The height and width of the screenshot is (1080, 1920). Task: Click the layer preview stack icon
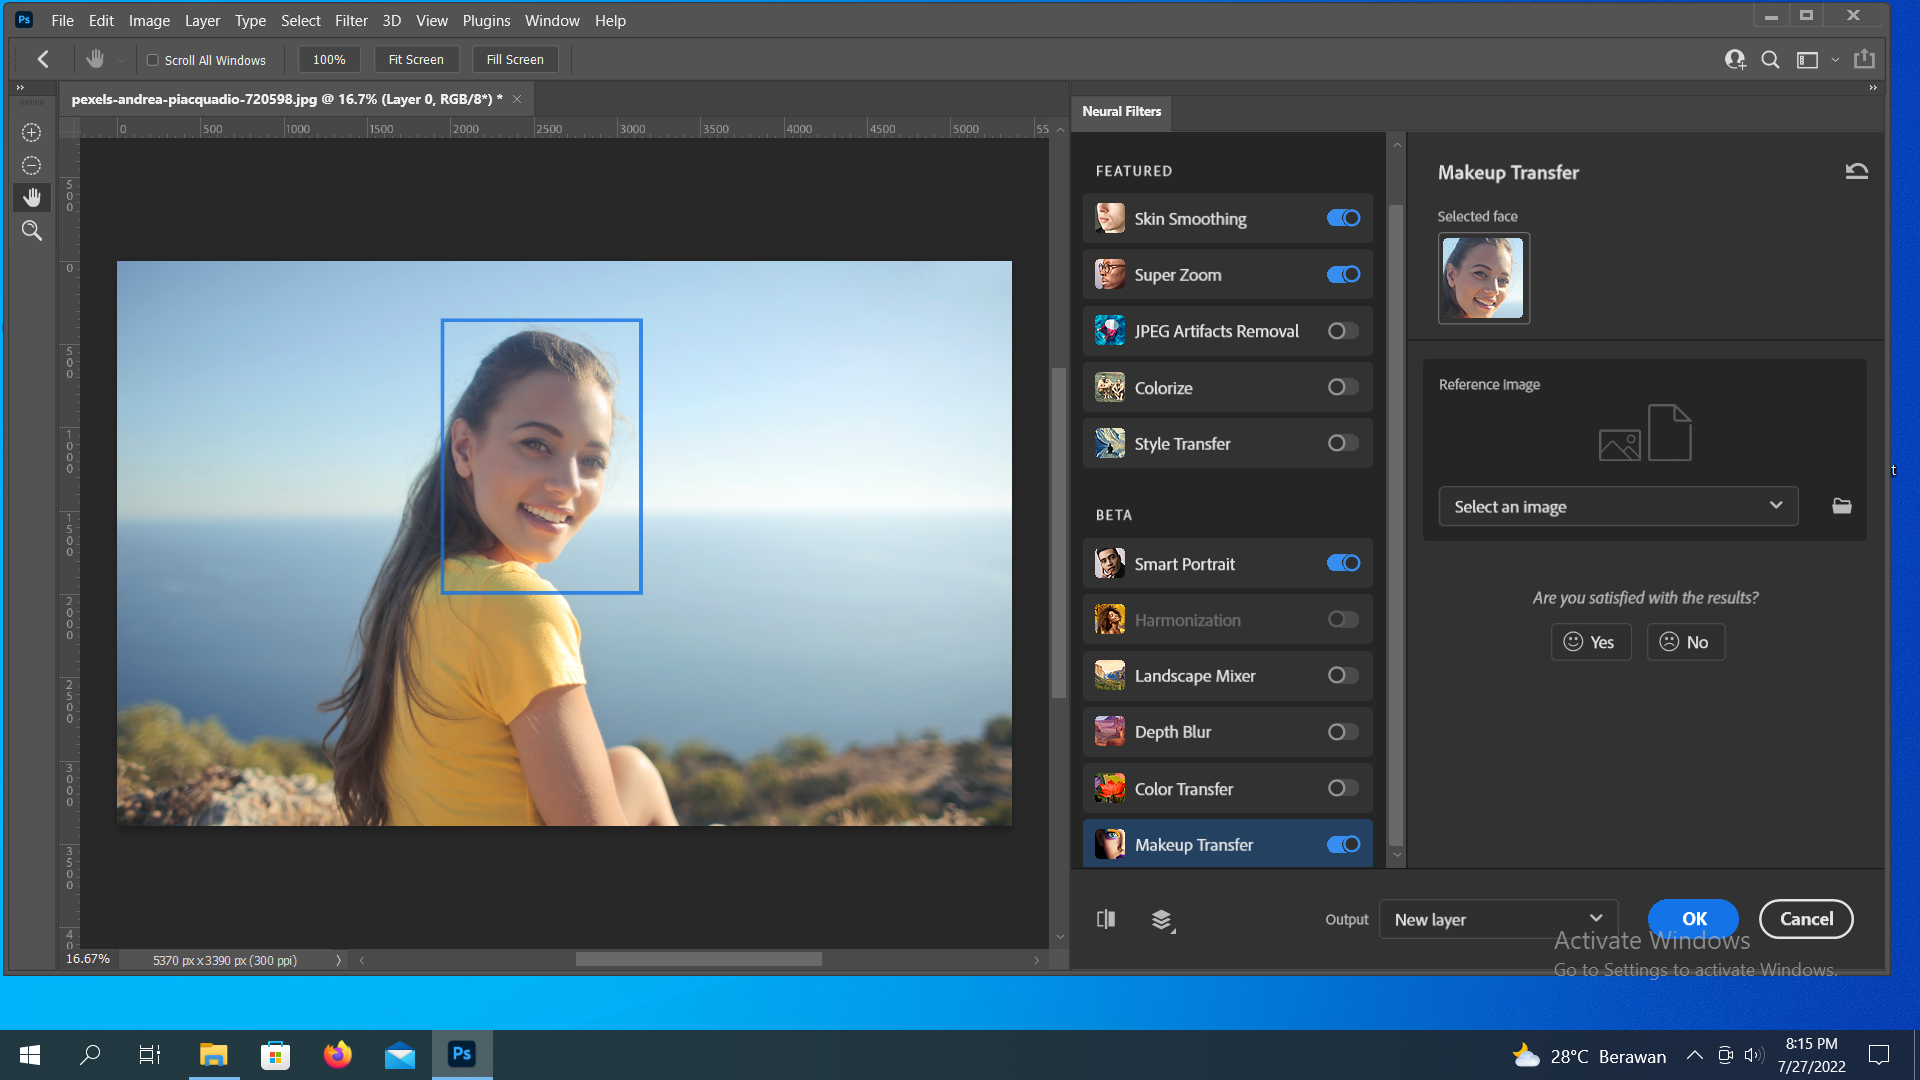tap(1162, 920)
